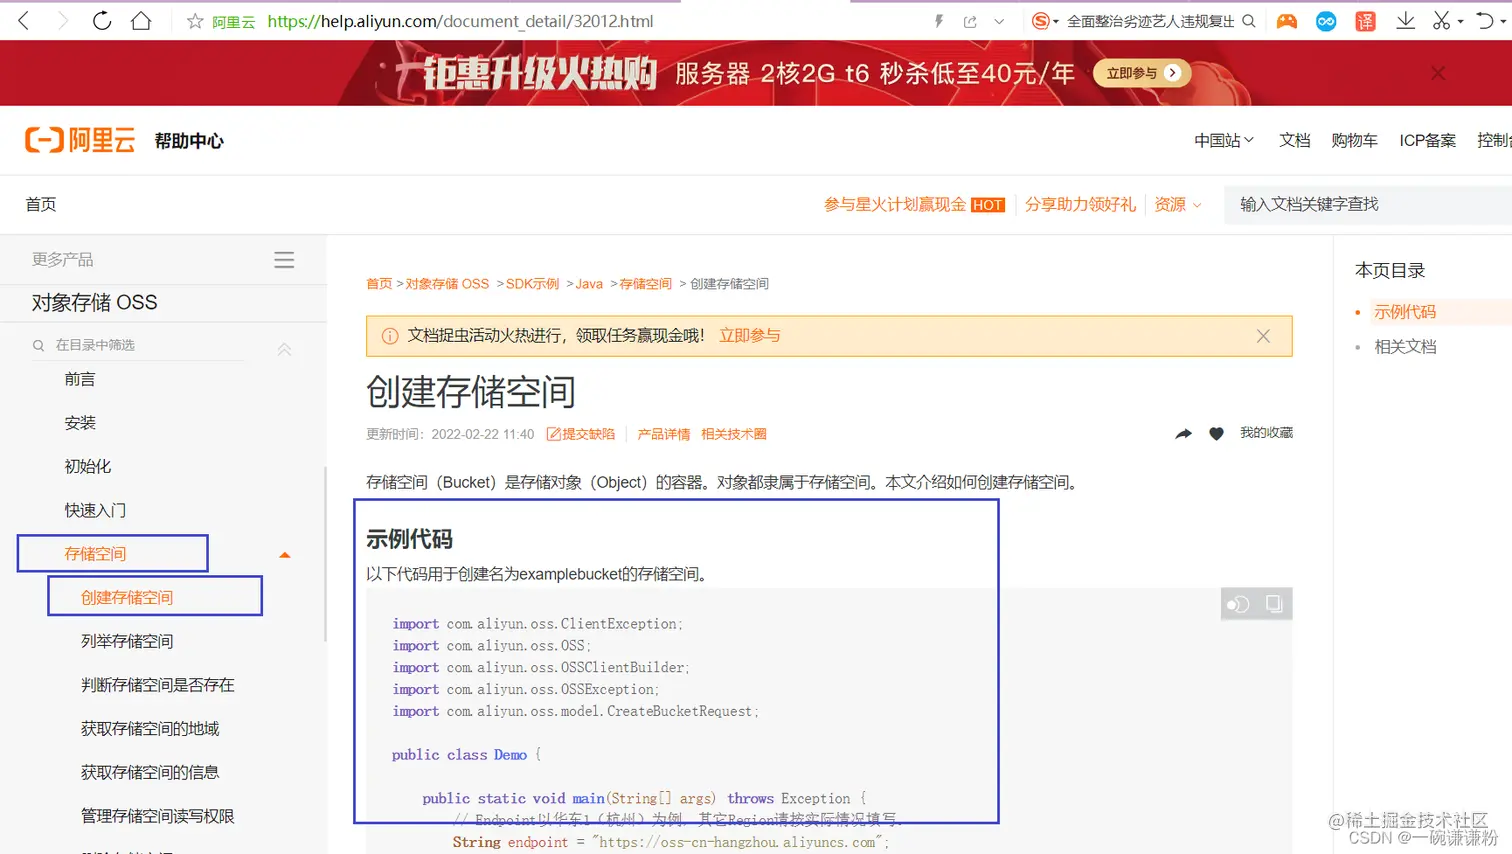Open 分享助力领好礼 link

(1080, 204)
